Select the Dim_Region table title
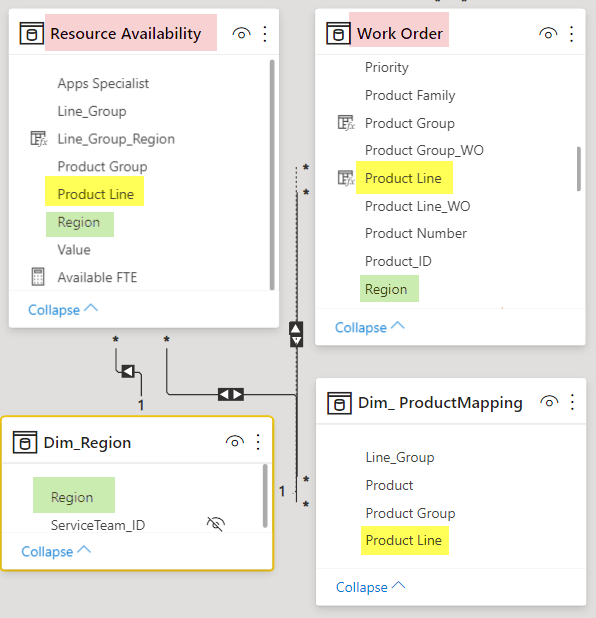The height and width of the screenshot is (618, 596). [x=87, y=443]
